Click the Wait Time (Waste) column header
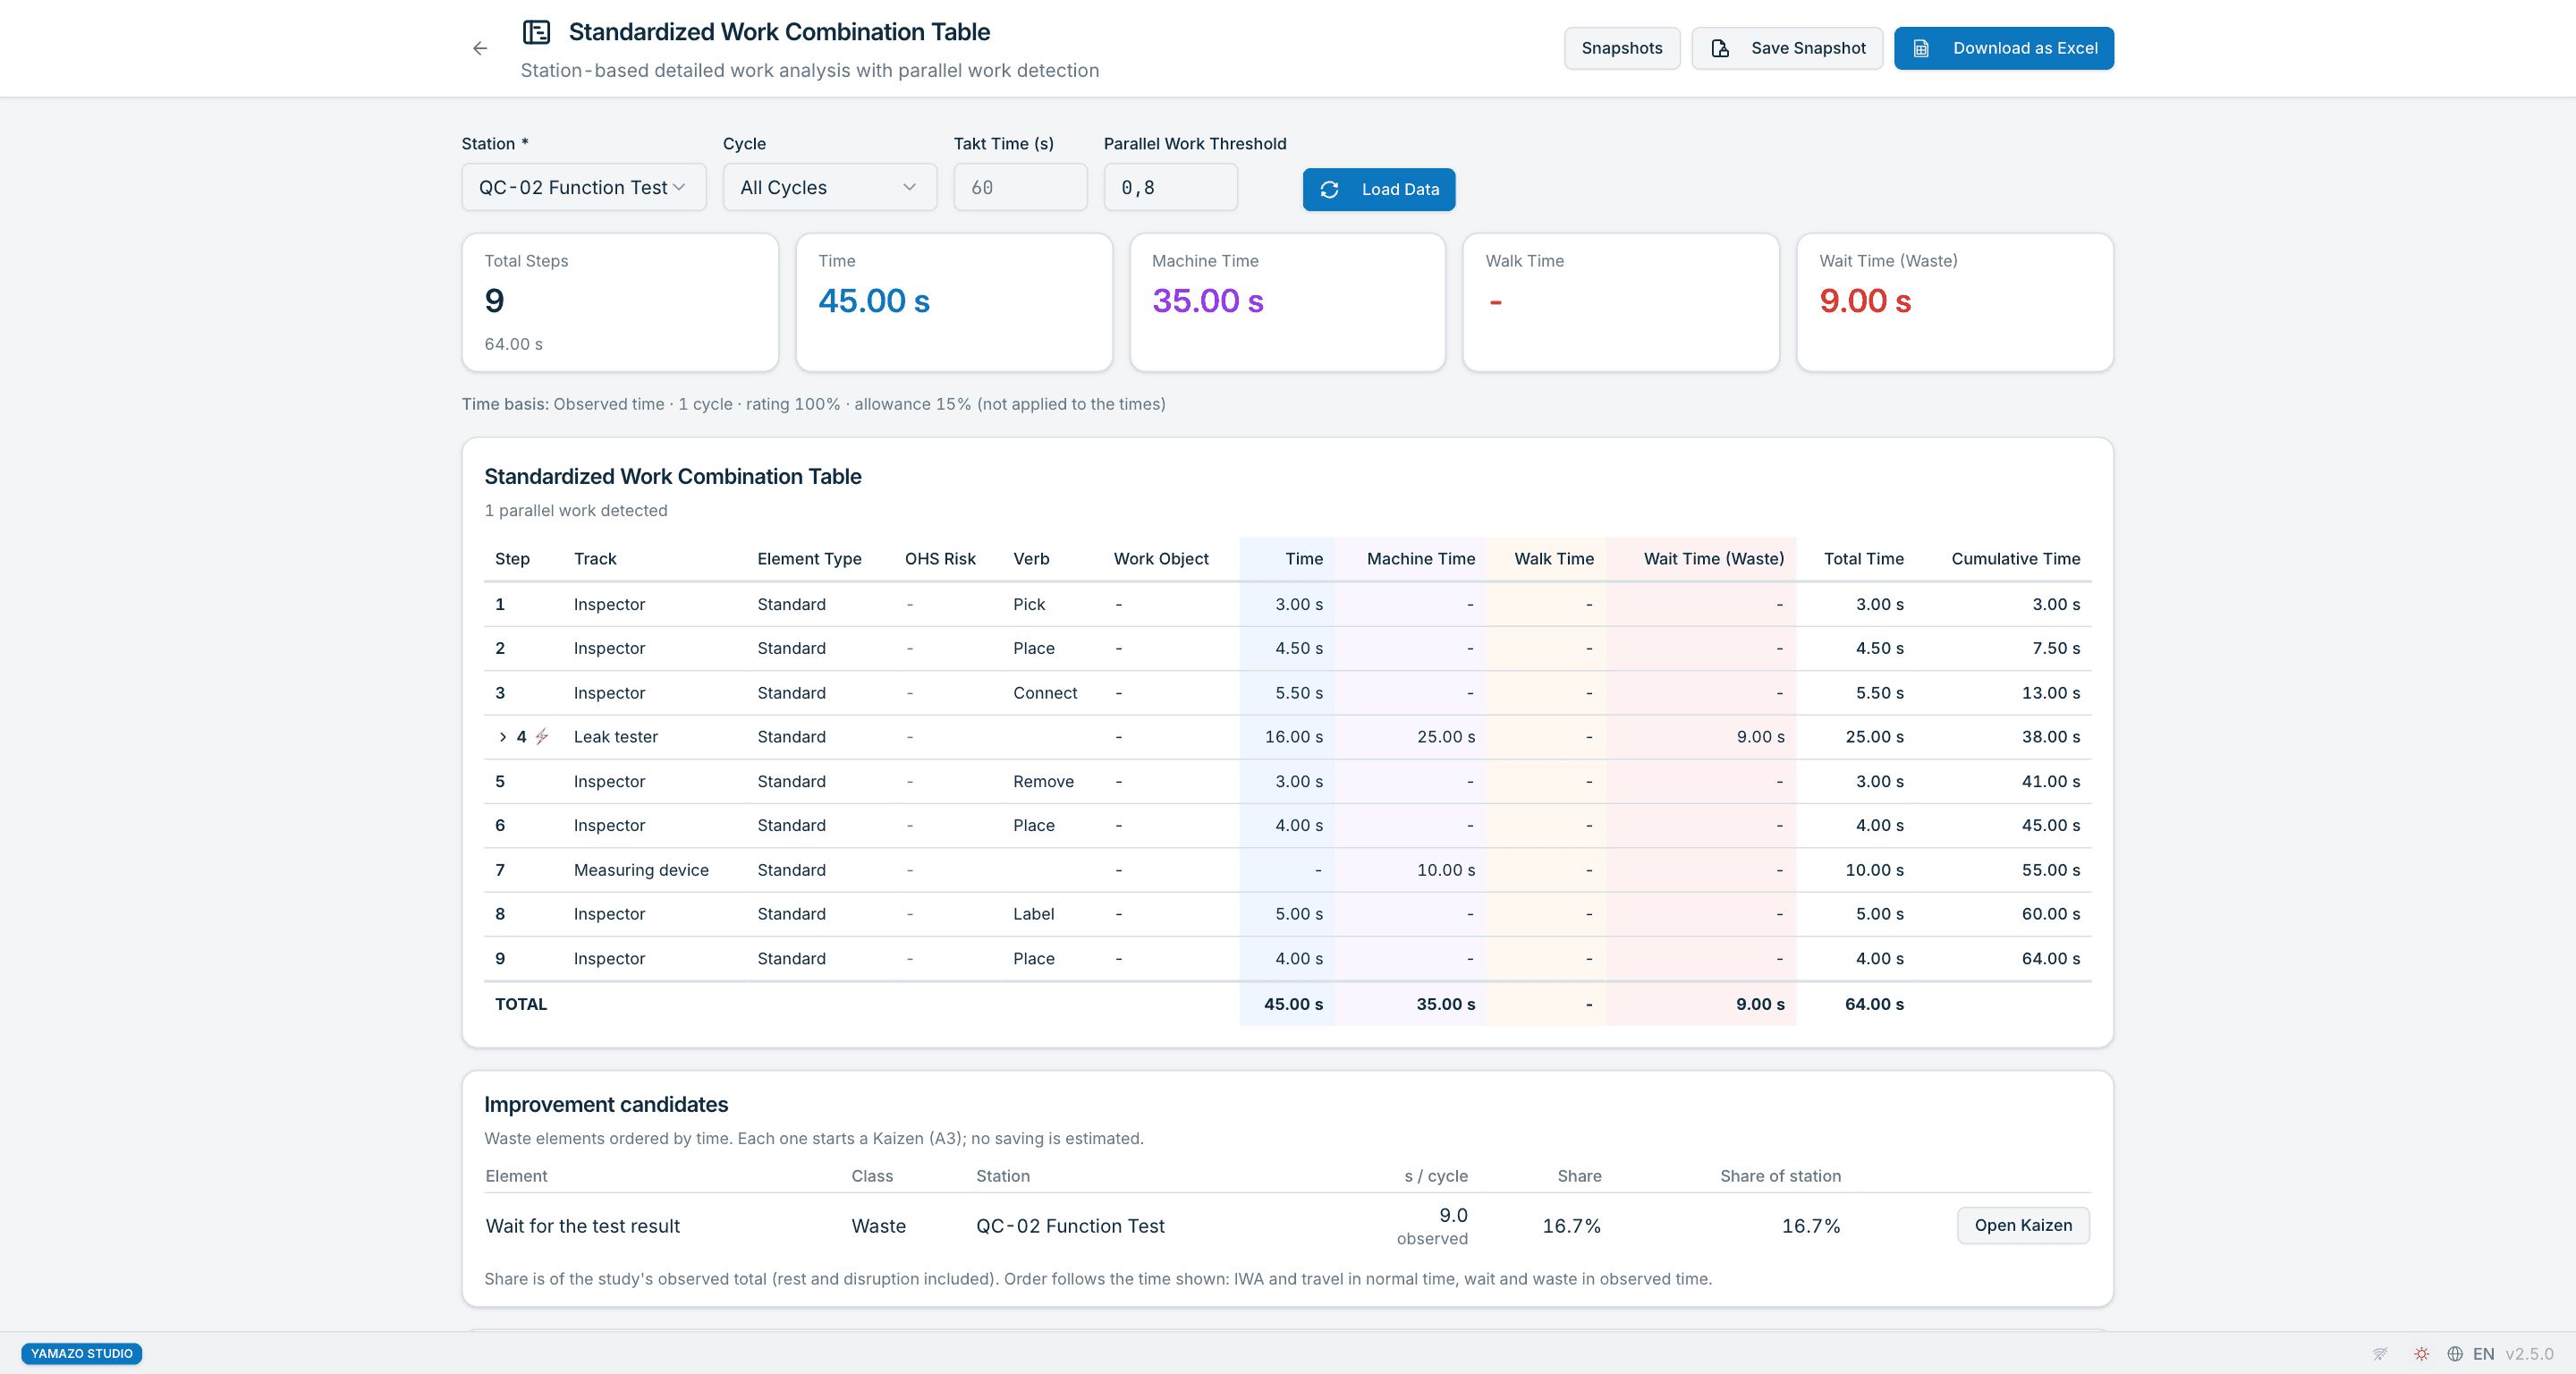2576x1374 pixels. 1713,559
